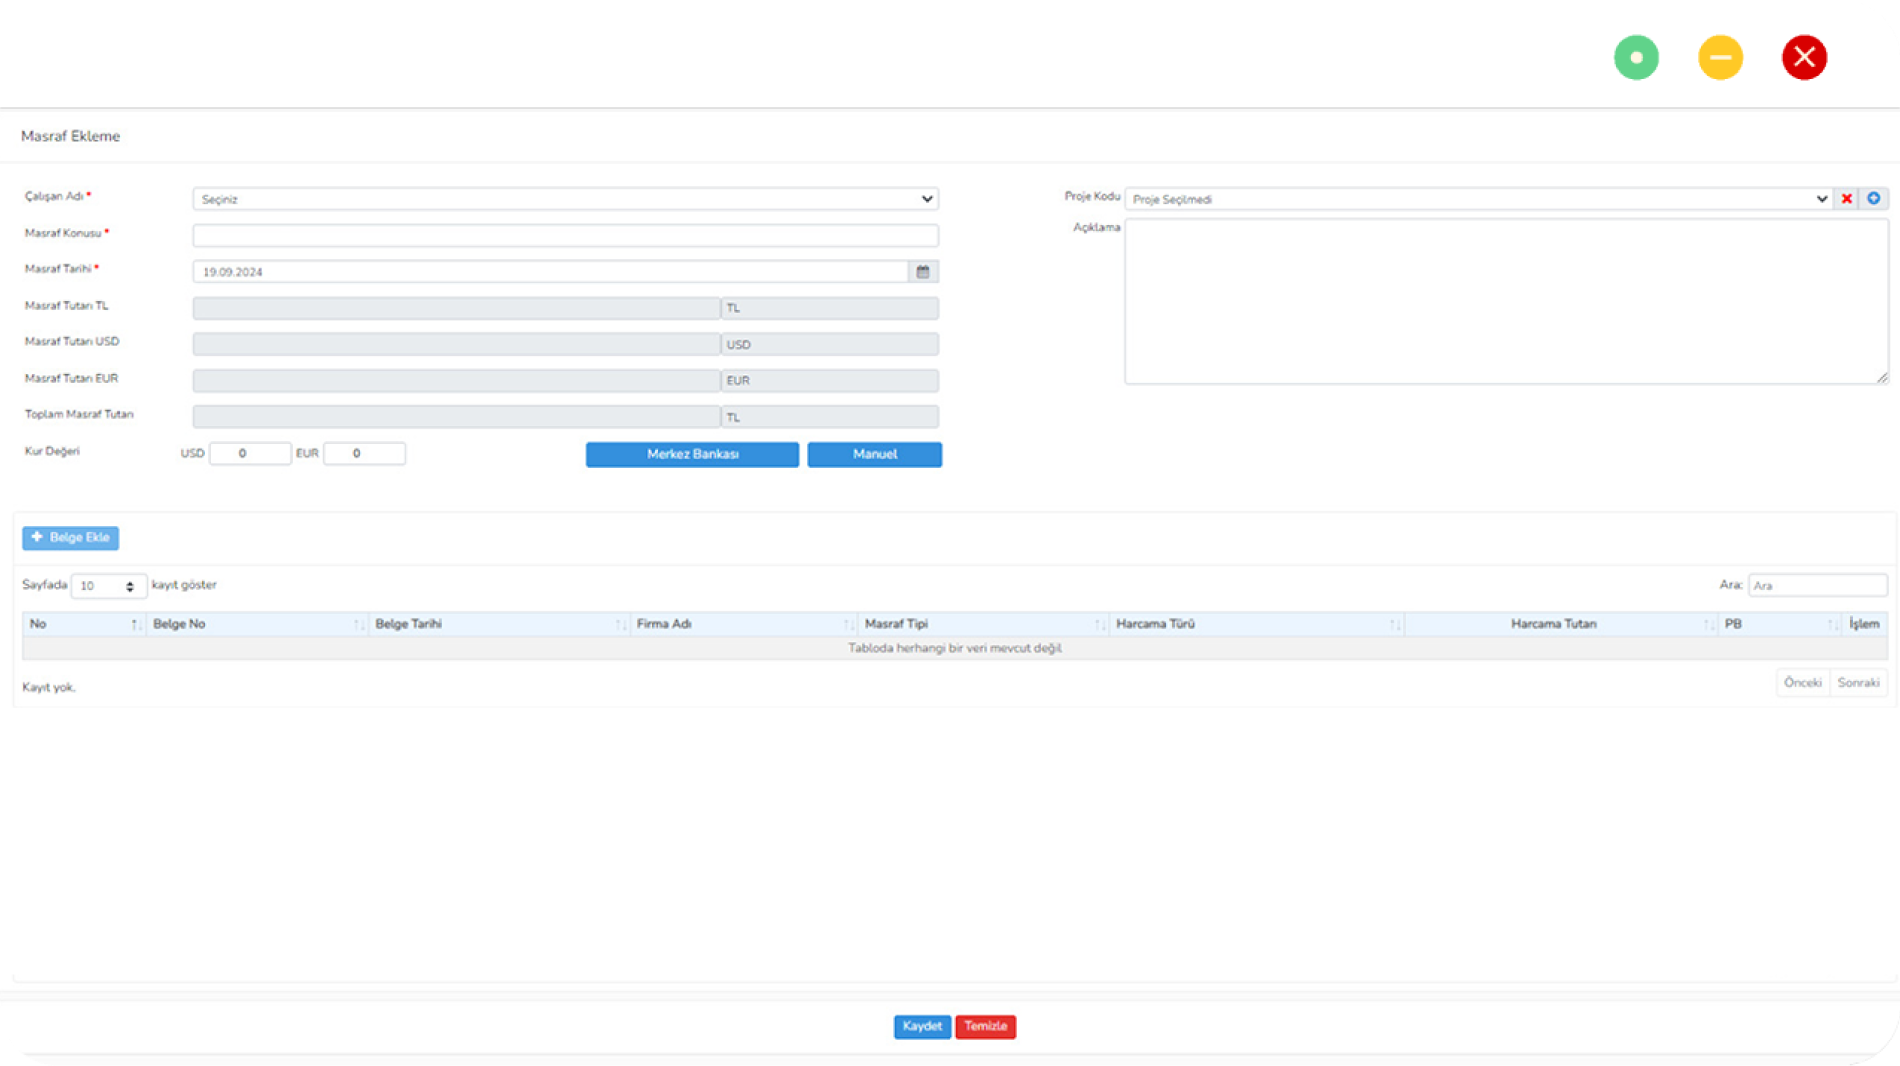
Task: Open the Çalışan Adı dropdown
Action: pyautogui.click(x=565, y=199)
